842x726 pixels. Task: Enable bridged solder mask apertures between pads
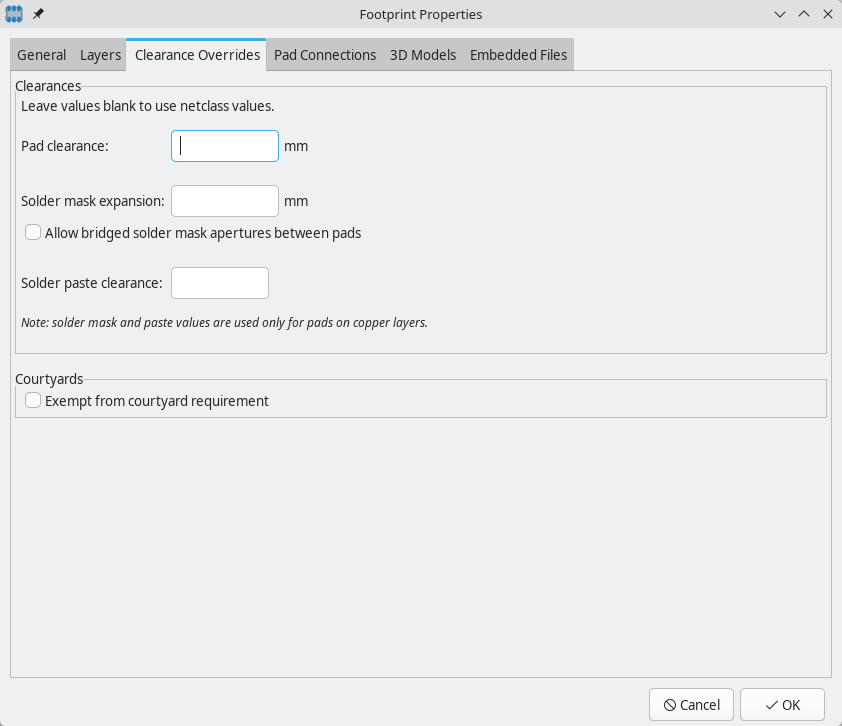pos(32,231)
